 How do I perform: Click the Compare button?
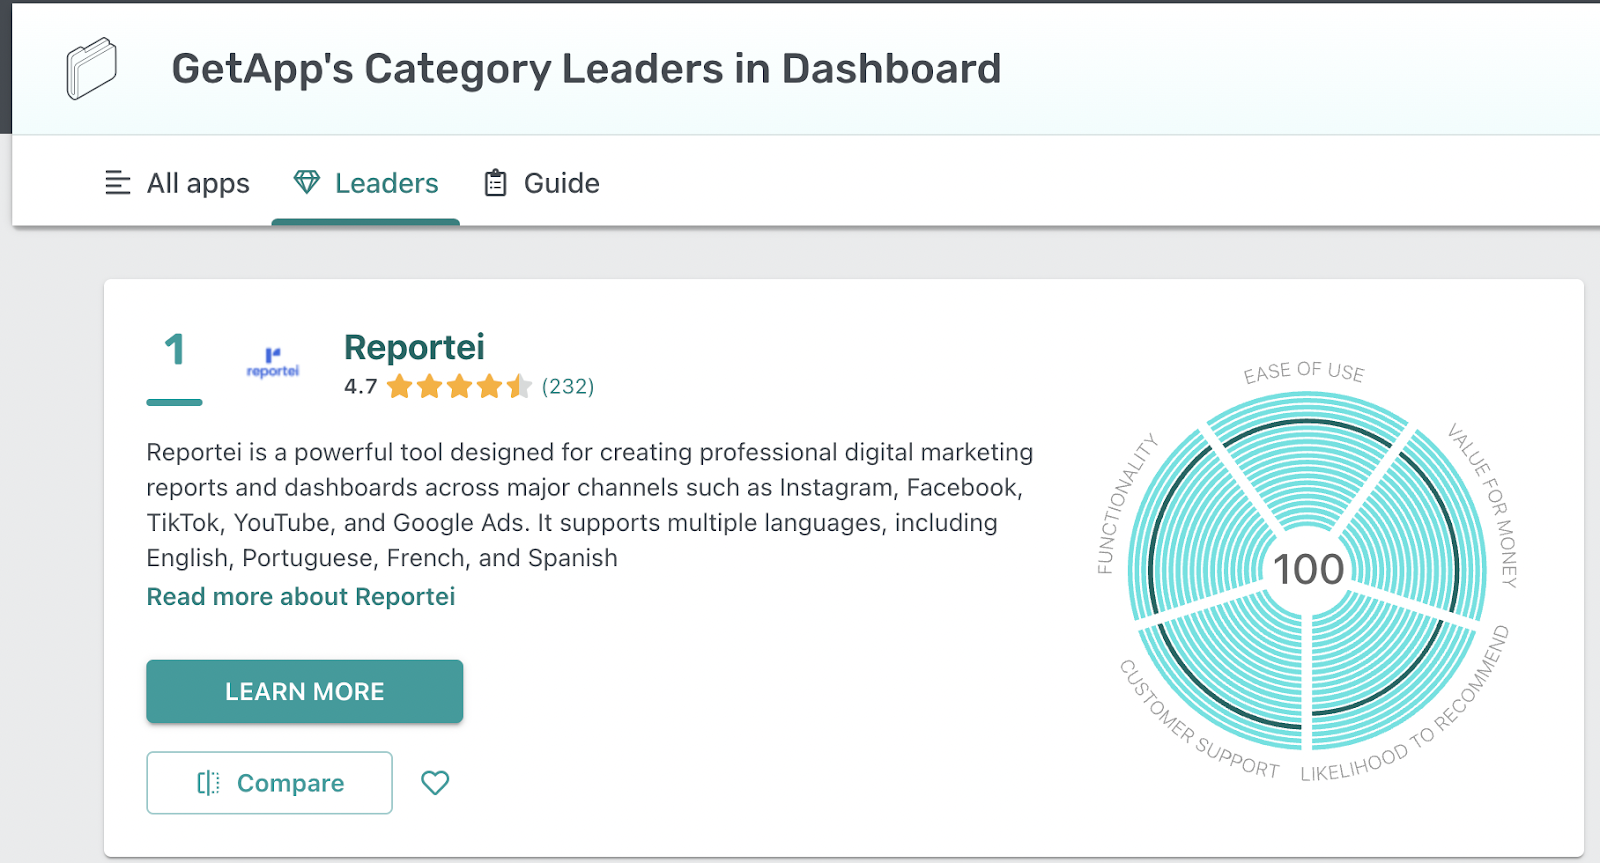[x=269, y=783]
